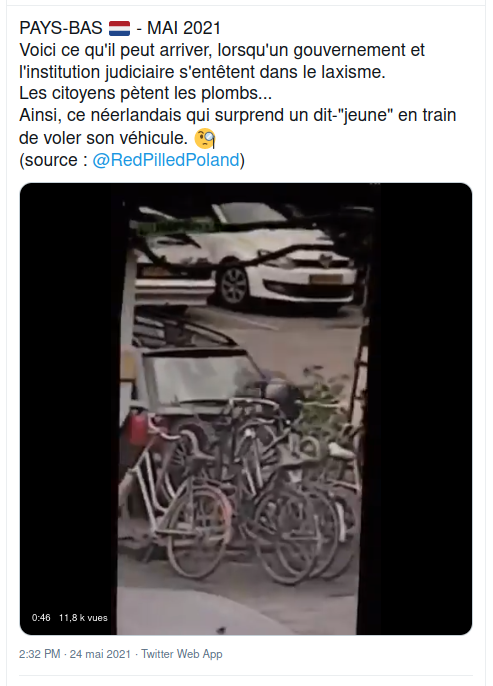Click the MAI 2021 text
The height and width of the screenshot is (686, 493).
184,28
